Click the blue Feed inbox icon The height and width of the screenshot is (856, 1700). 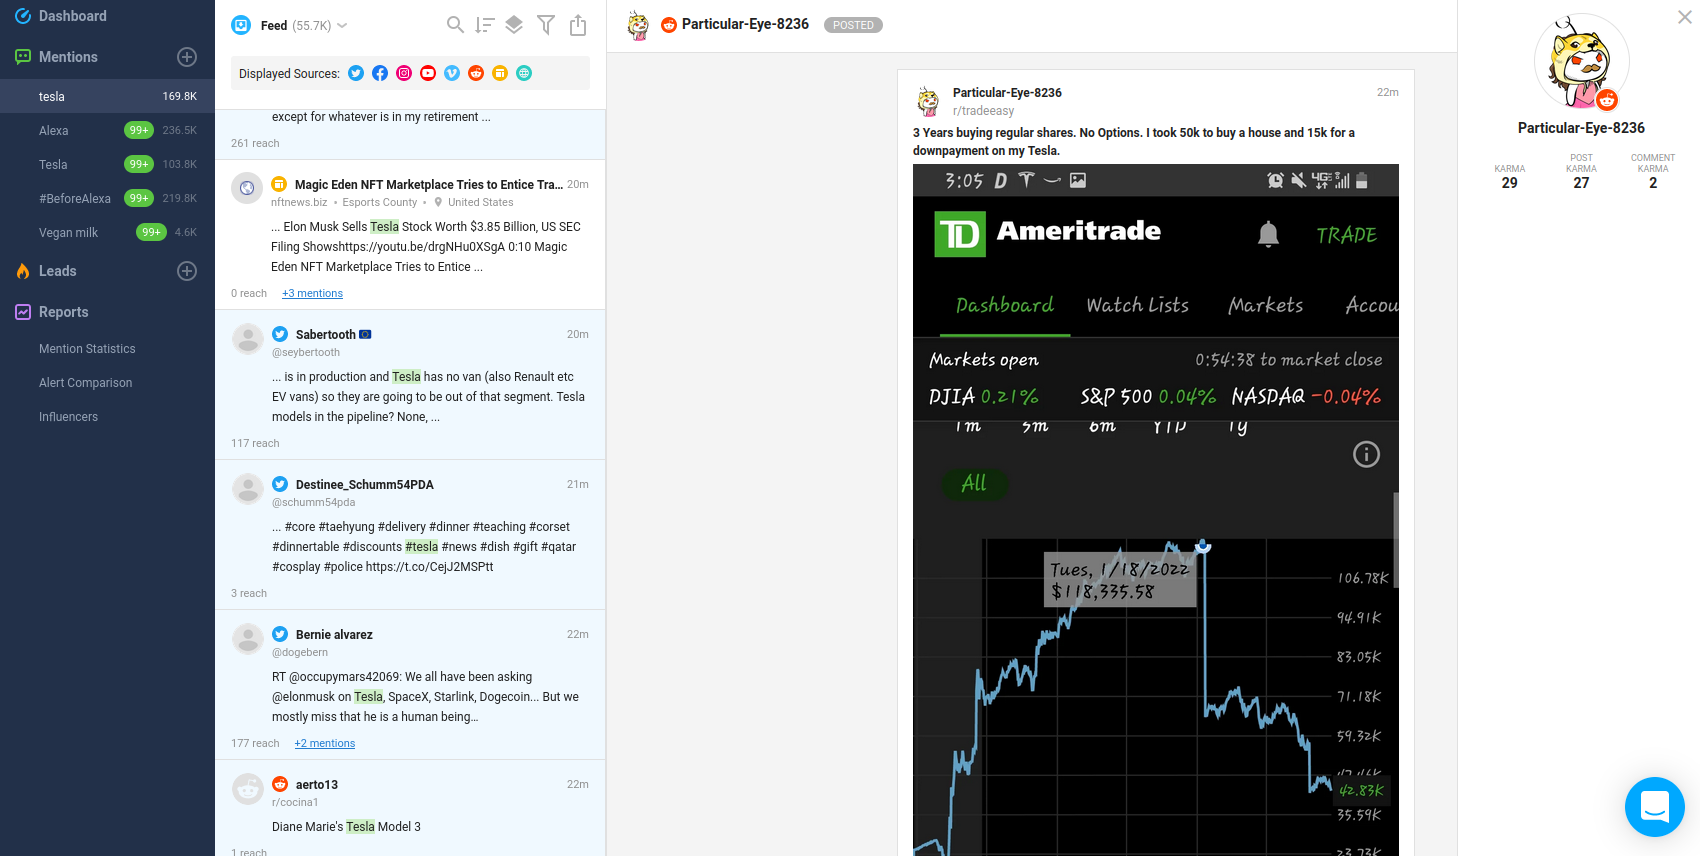pos(241,25)
